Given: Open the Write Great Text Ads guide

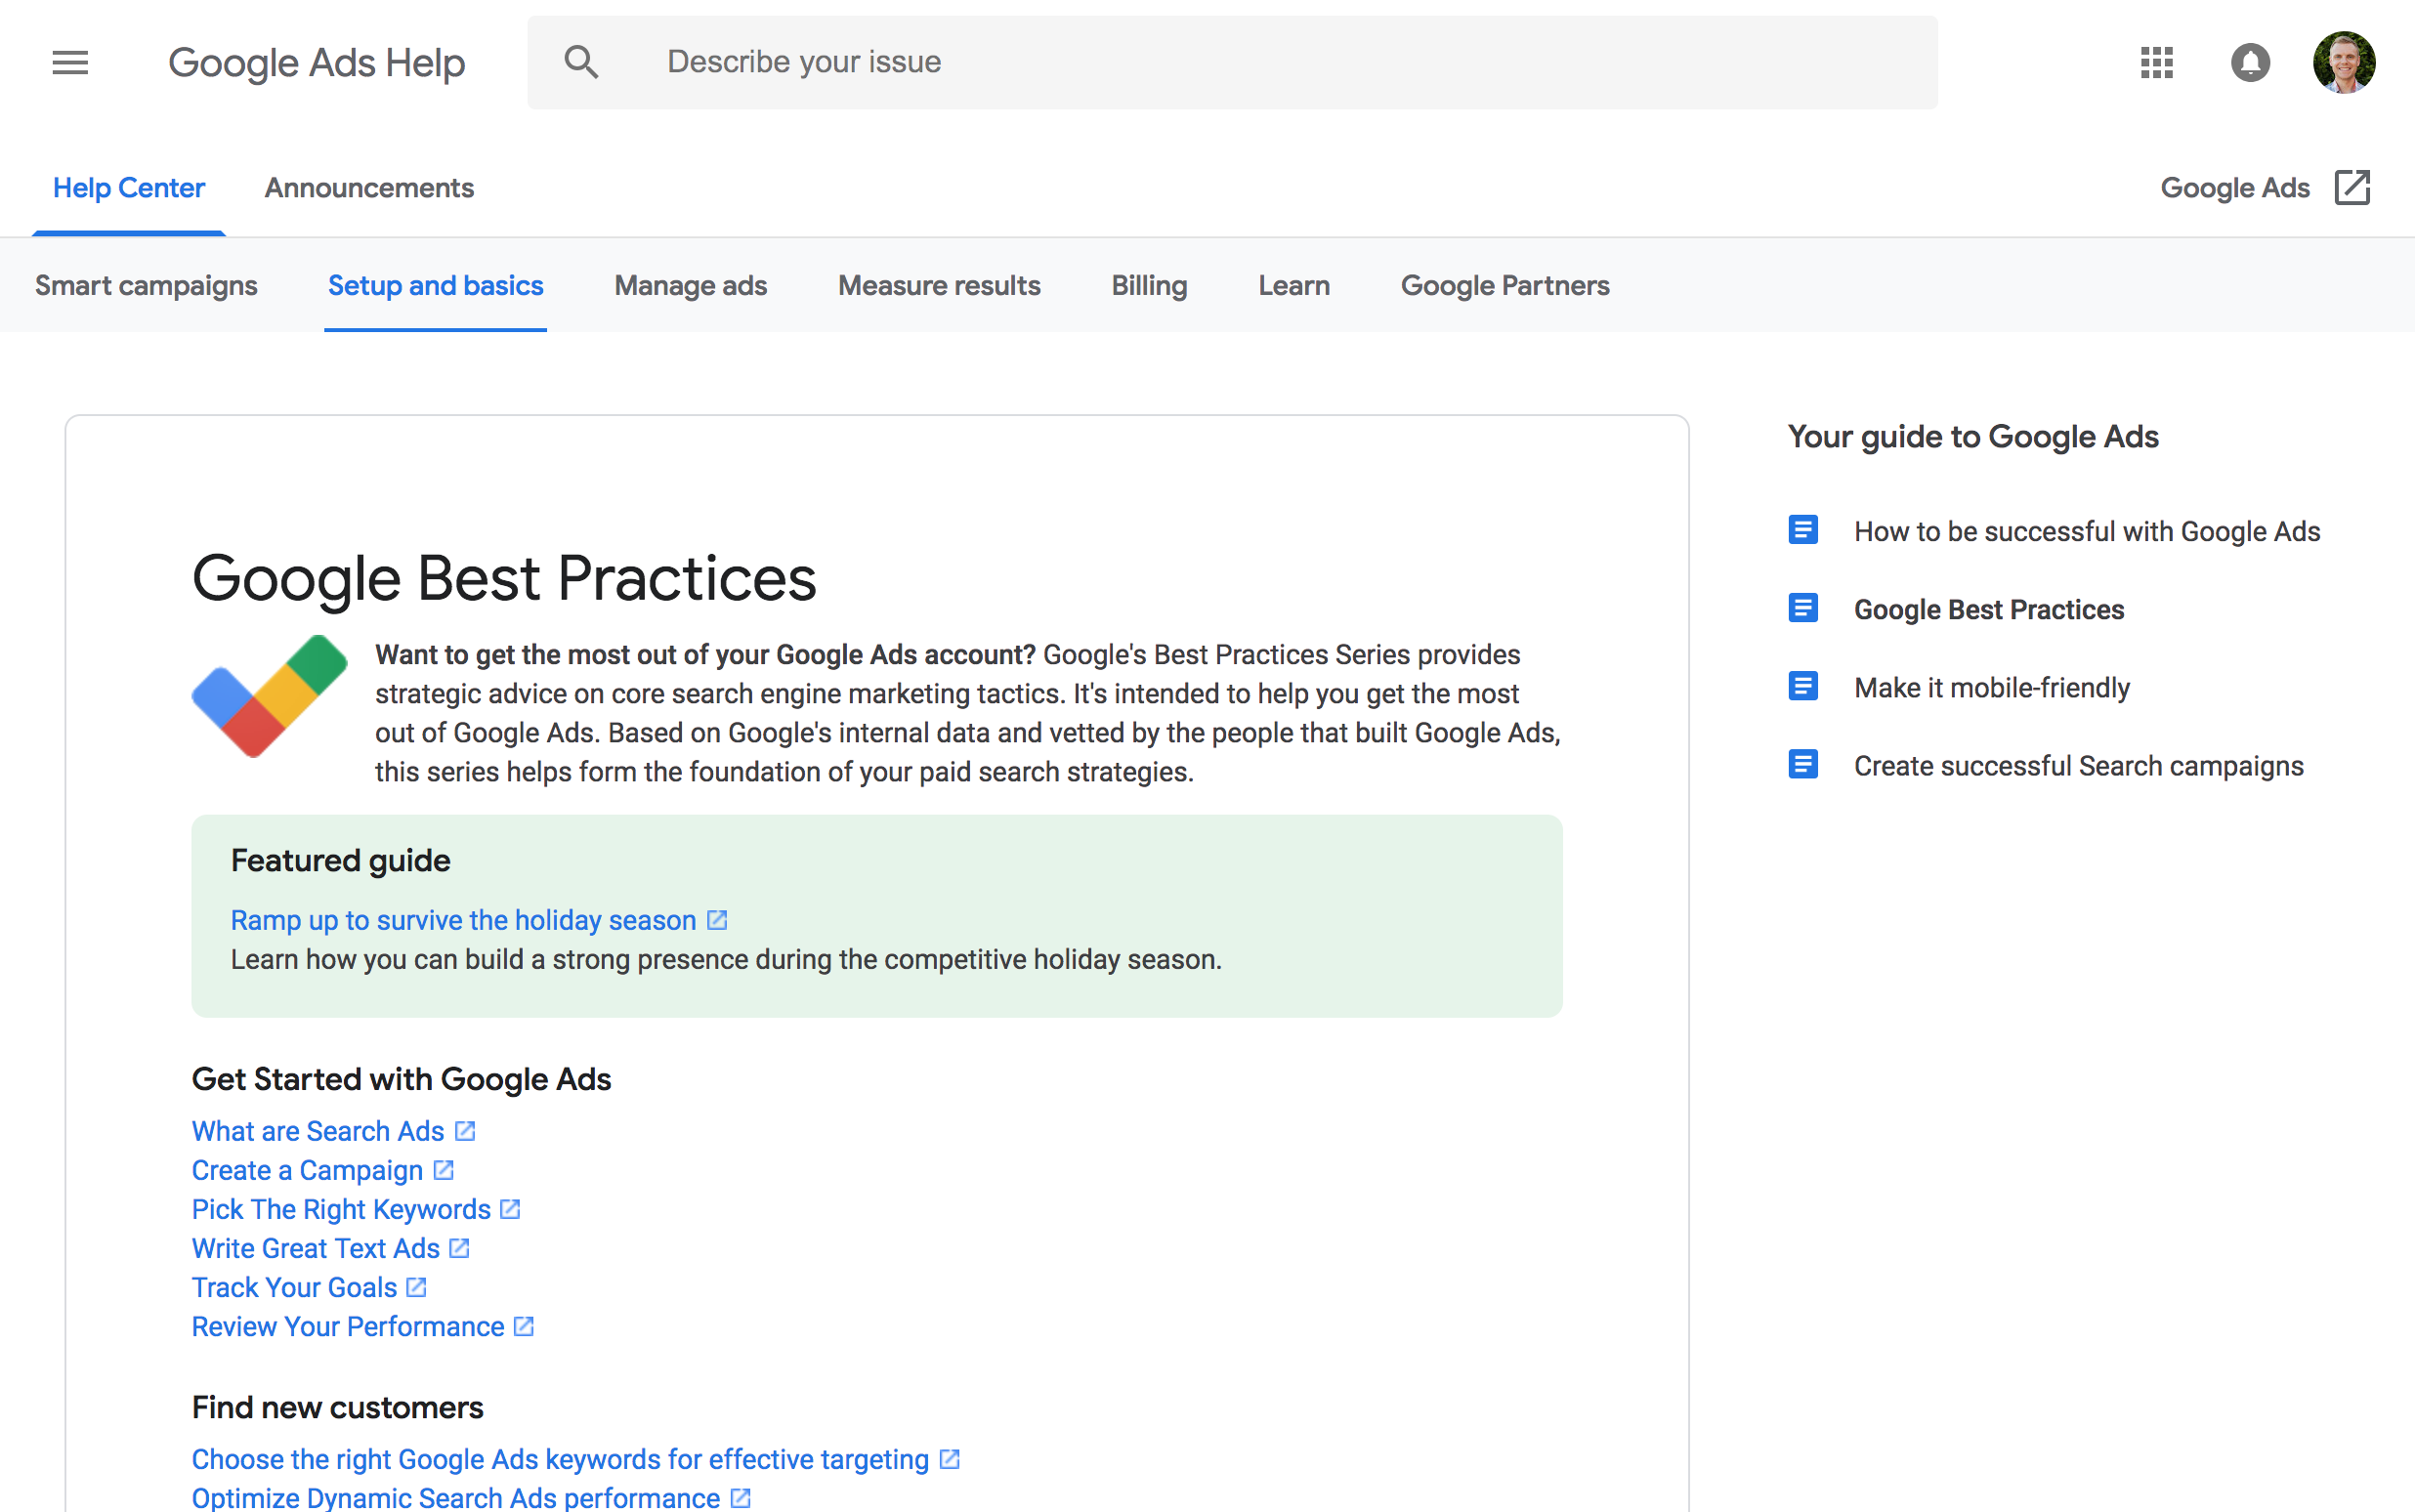Looking at the screenshot, I should coord(314,1247).
